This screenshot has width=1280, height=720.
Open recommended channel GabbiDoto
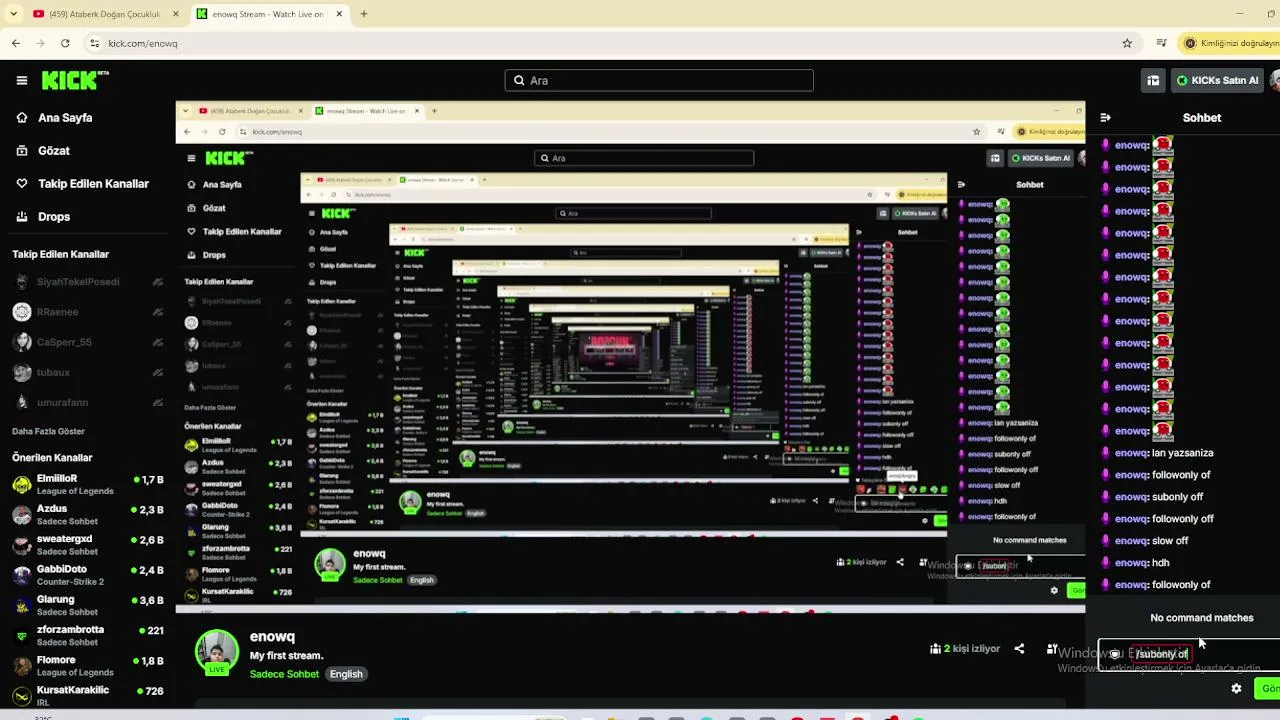tap(87, 575)
